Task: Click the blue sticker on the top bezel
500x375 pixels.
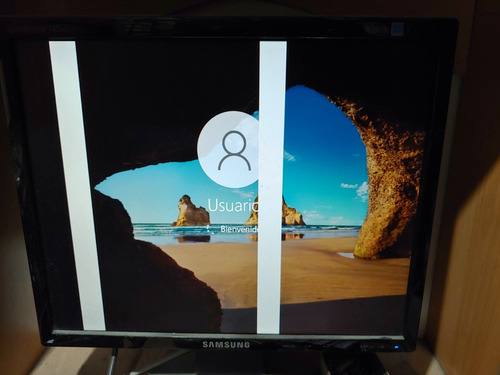Action: 397,29
